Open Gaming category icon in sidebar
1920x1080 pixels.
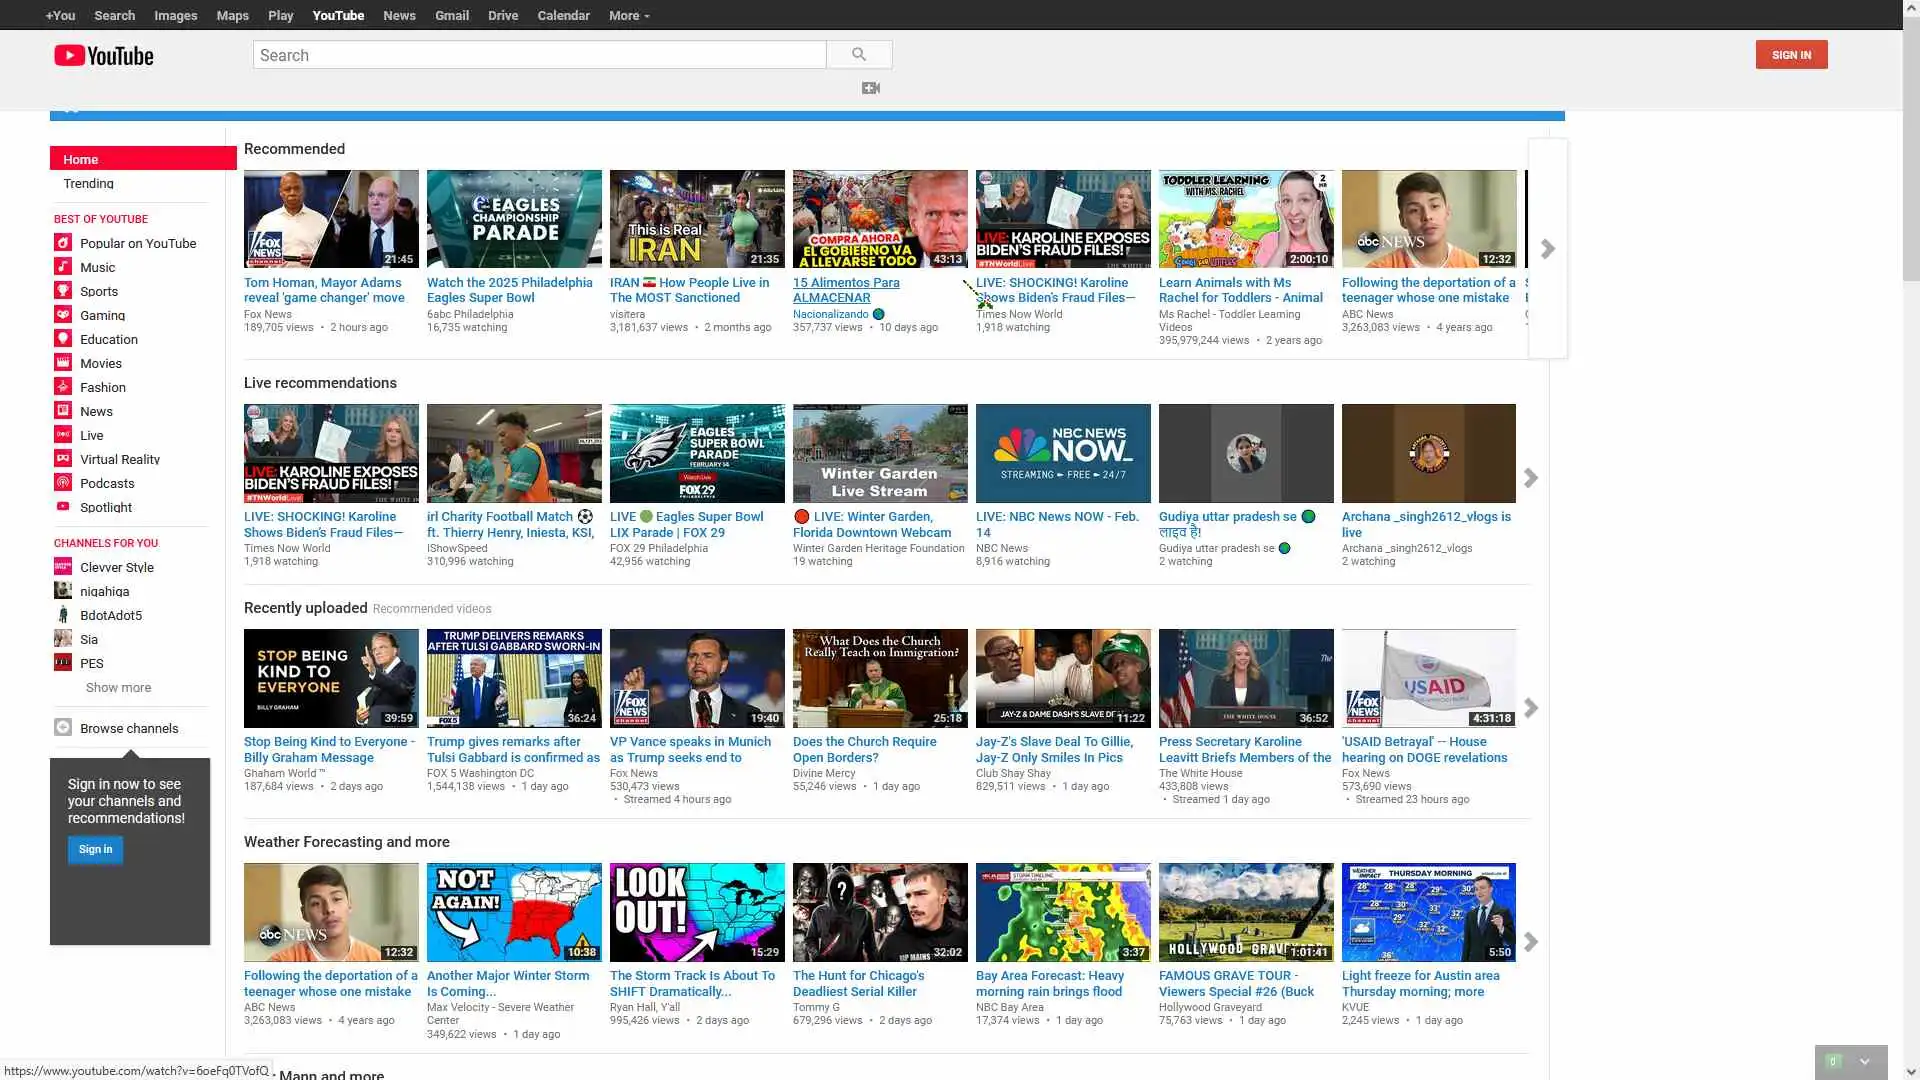[63, 315]
